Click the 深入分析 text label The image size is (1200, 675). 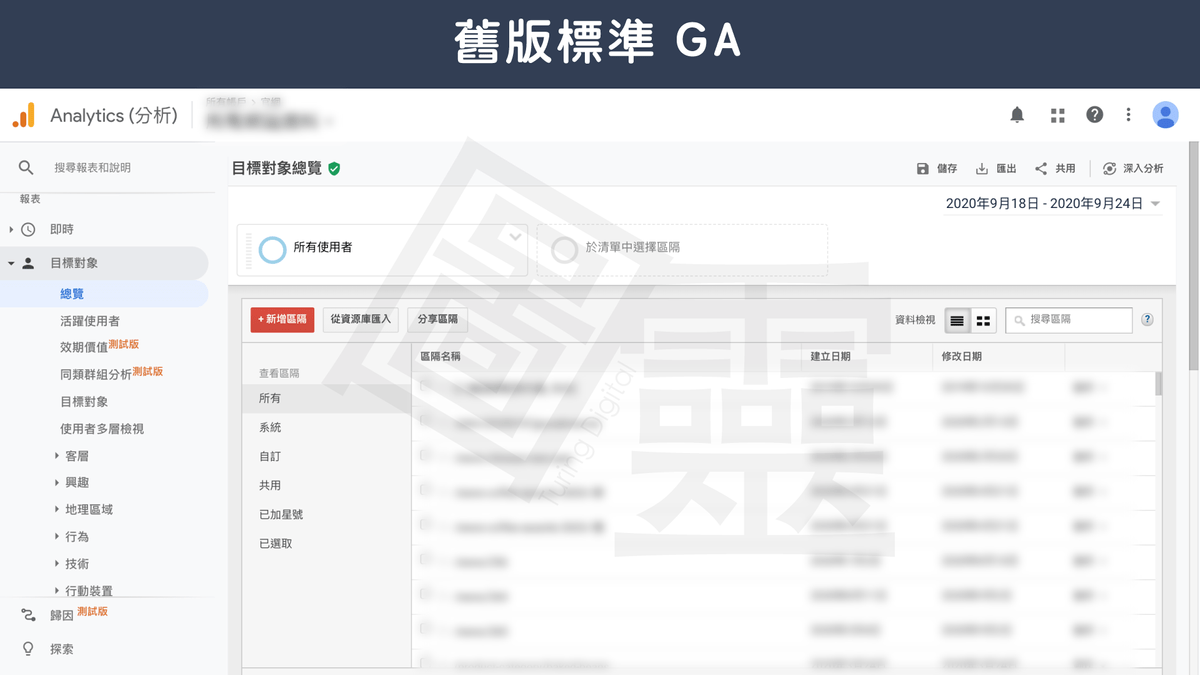(x=1143, y=169)
